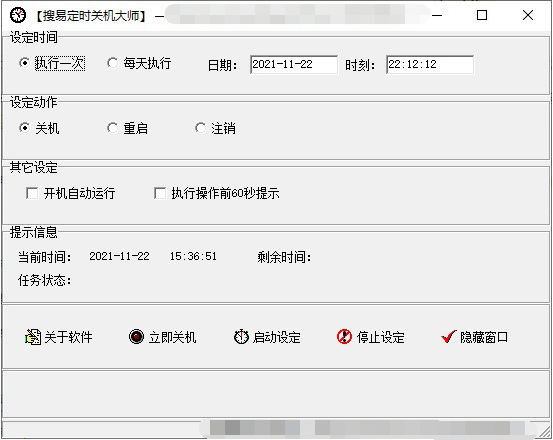Click the 设定动作 group title
This screenshot has height=440, width=553.
click(34, 102)
